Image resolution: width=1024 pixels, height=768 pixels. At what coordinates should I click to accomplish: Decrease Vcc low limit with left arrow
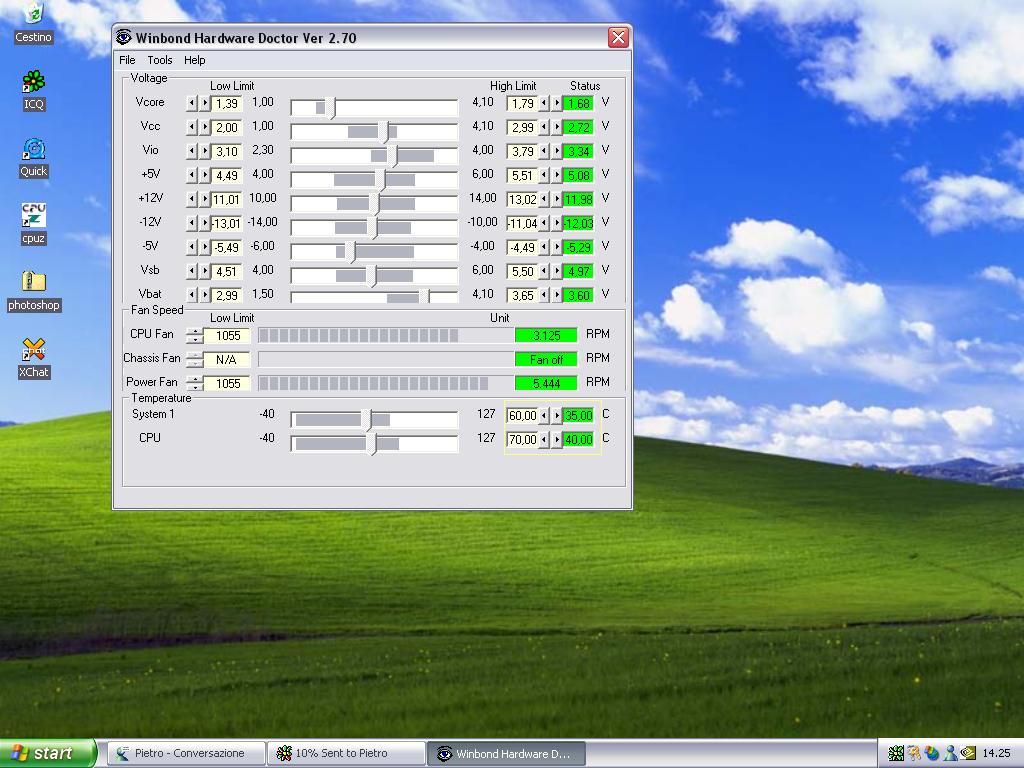click(x=191, y=127)
